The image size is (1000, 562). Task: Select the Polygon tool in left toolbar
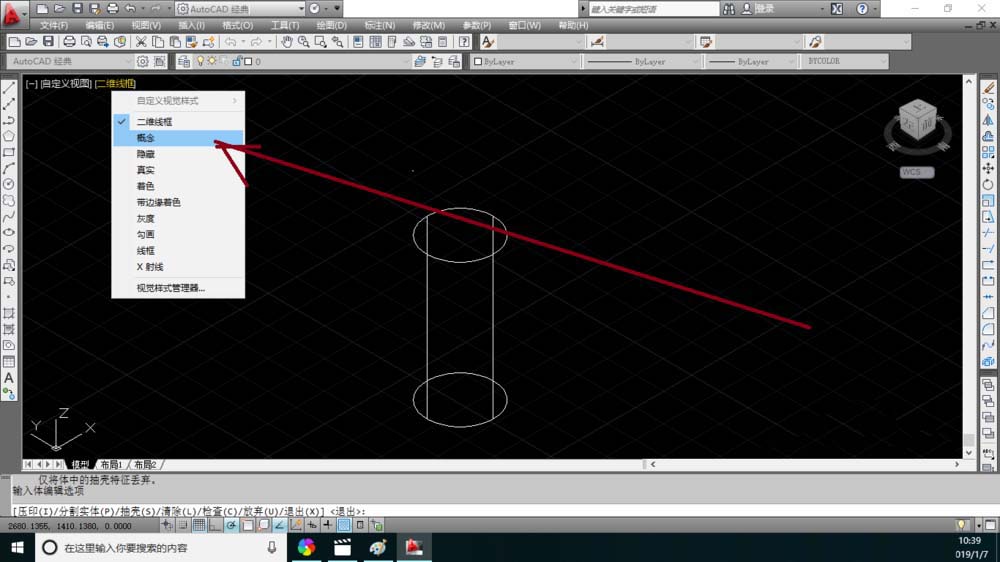(x=9, y=136)
